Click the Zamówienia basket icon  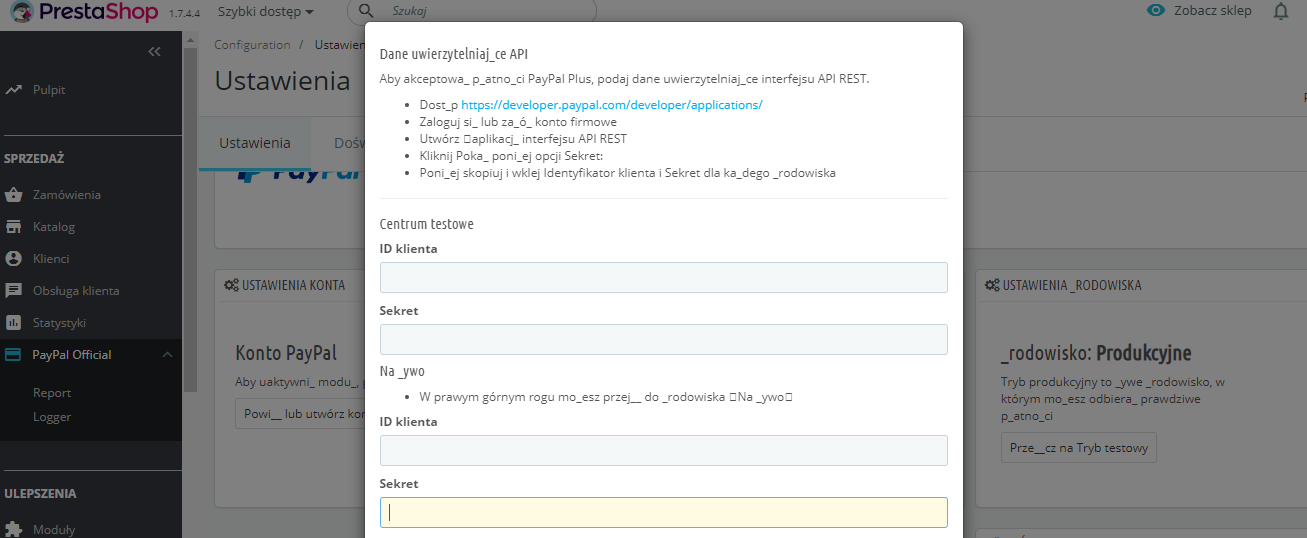tap(14, 195)
